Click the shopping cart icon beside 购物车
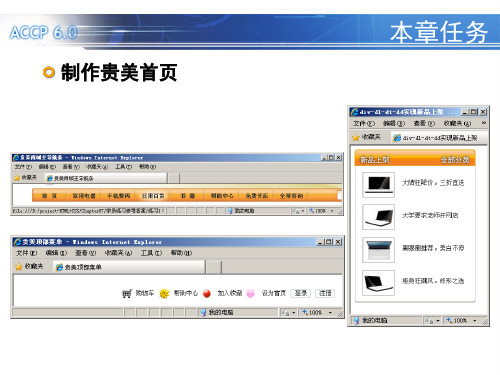Image resolution: width=500 pixels, height=375 pixels. [x=127, y=294]
